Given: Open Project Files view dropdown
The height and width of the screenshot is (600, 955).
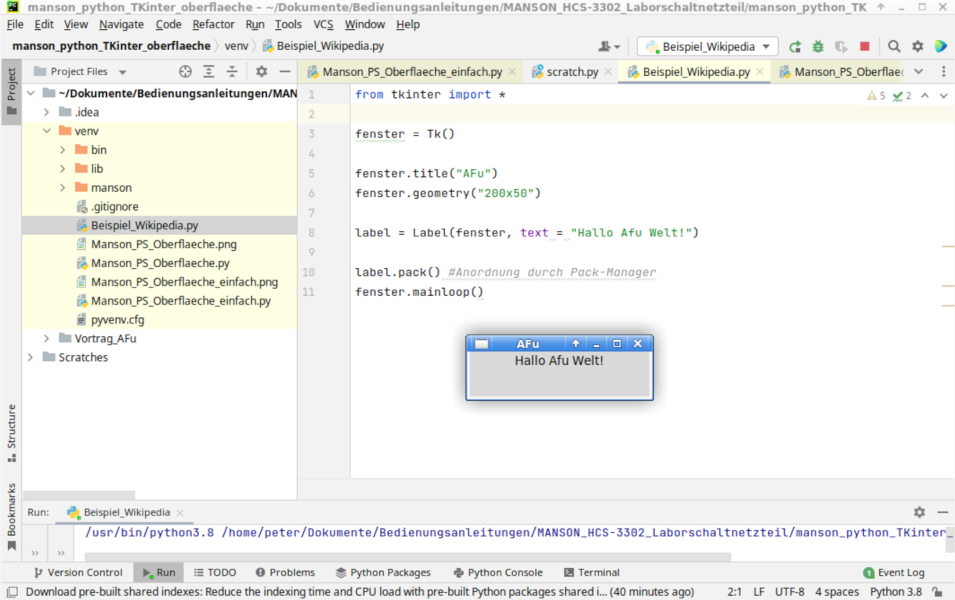Looking at the screenshot, I should 80,72.
